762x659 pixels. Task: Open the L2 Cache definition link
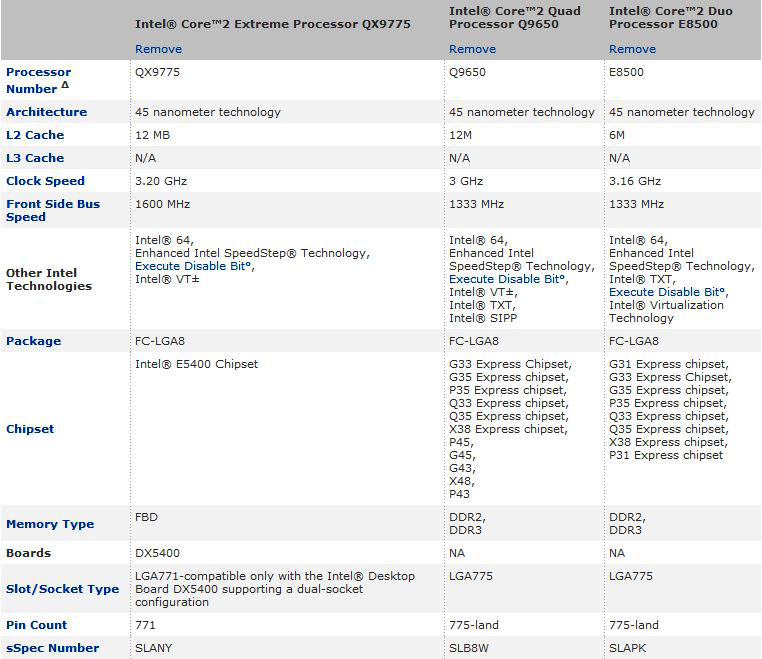pyautogui.click(x=35, y=135)
